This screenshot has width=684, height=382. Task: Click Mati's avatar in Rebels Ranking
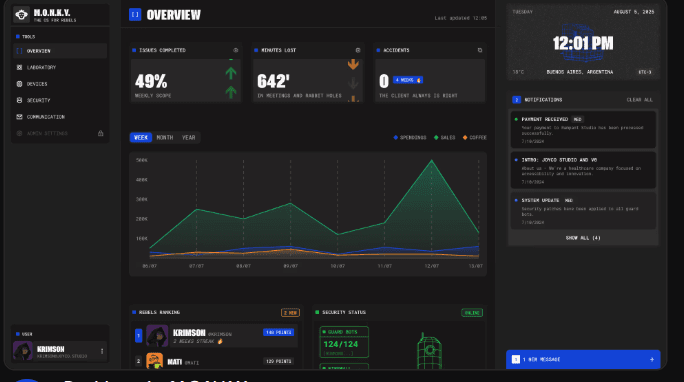[154, 361]
